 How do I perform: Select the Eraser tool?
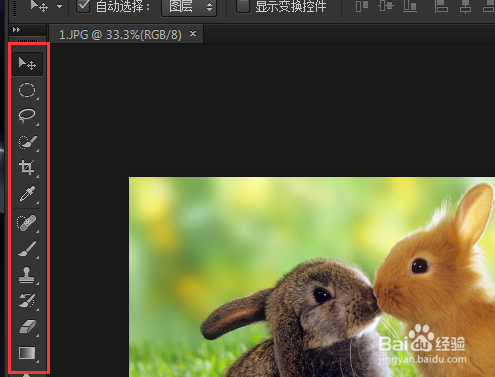coord(27,327)
